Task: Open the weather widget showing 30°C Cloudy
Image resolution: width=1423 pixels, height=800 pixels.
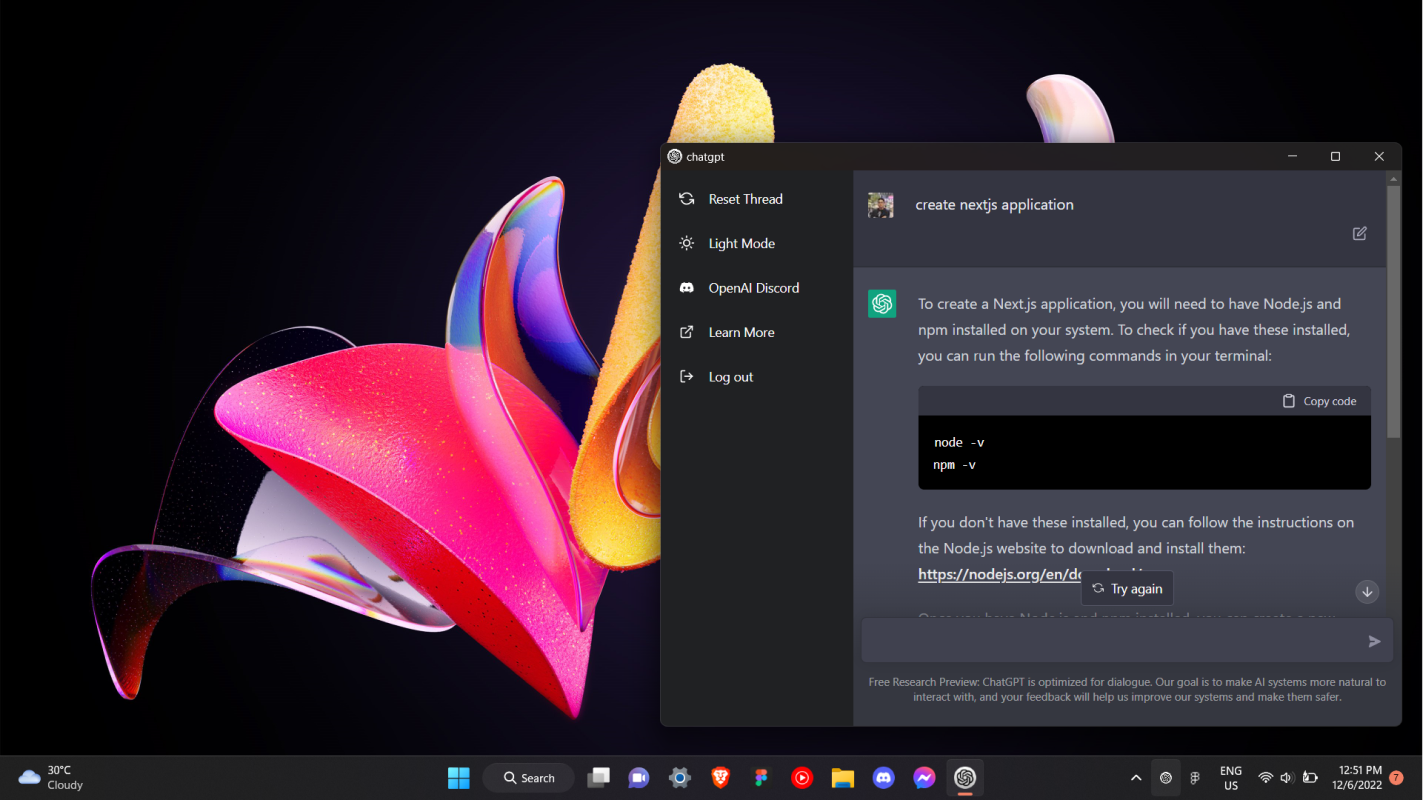Action: pos(51,778)
